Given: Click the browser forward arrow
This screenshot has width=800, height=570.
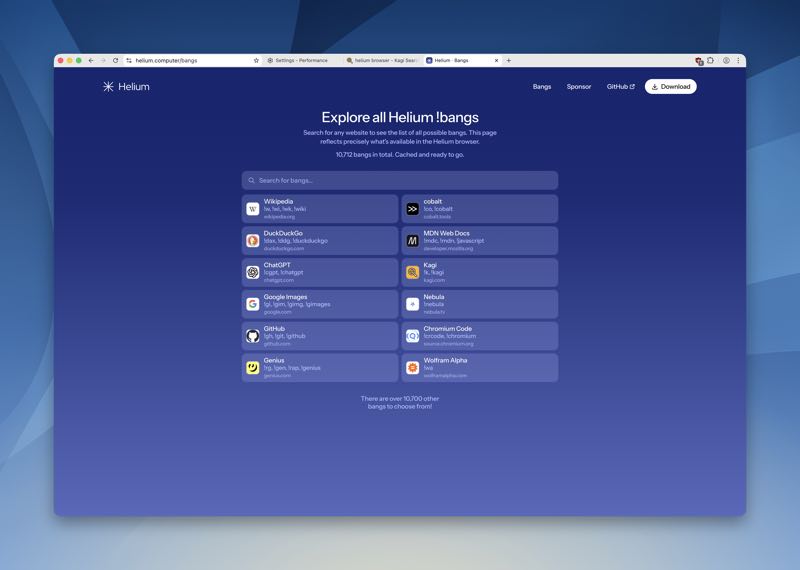Looking at the screenshot, I should tap(103, 60).
